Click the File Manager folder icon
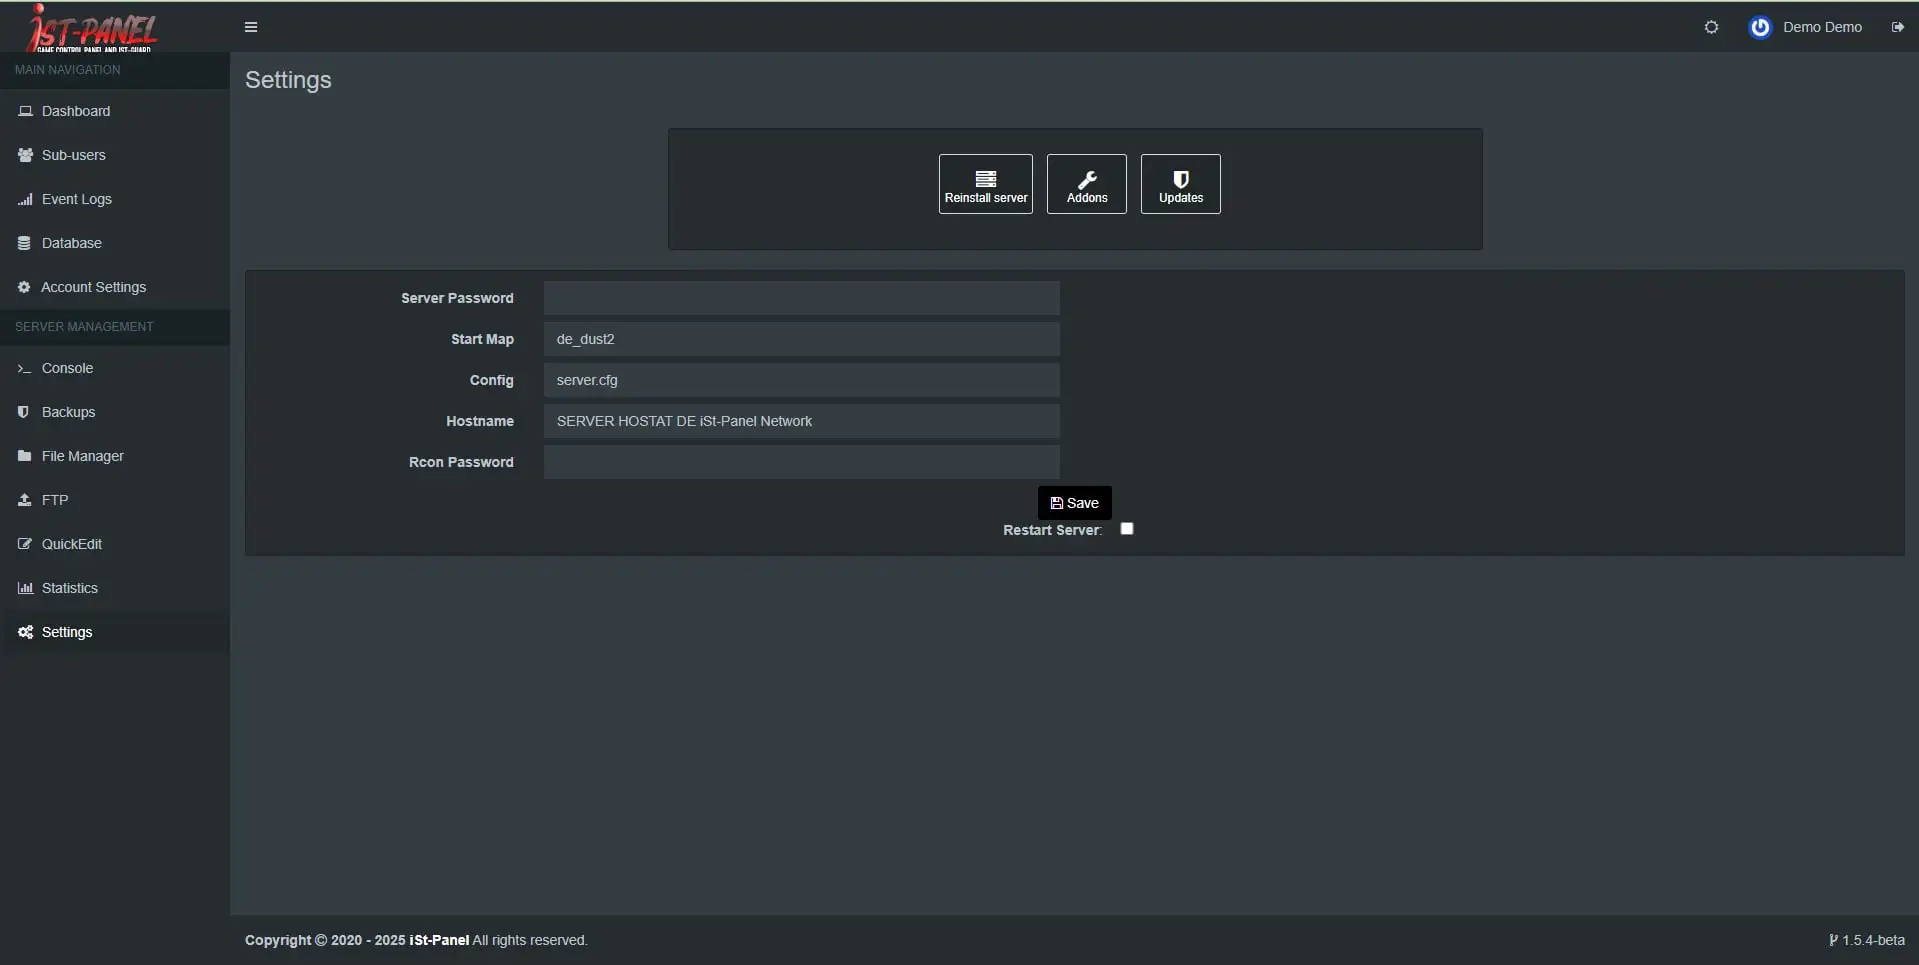 click(x=25, y=456)
